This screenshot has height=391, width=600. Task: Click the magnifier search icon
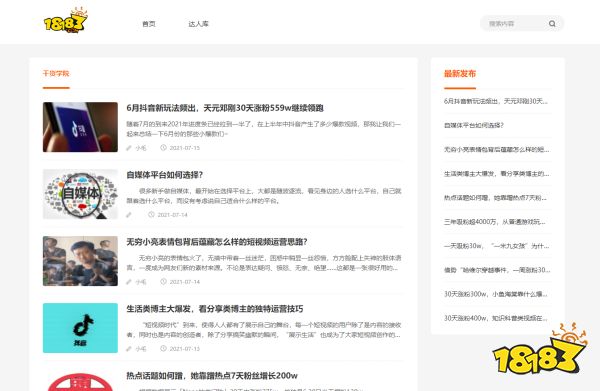552,23
